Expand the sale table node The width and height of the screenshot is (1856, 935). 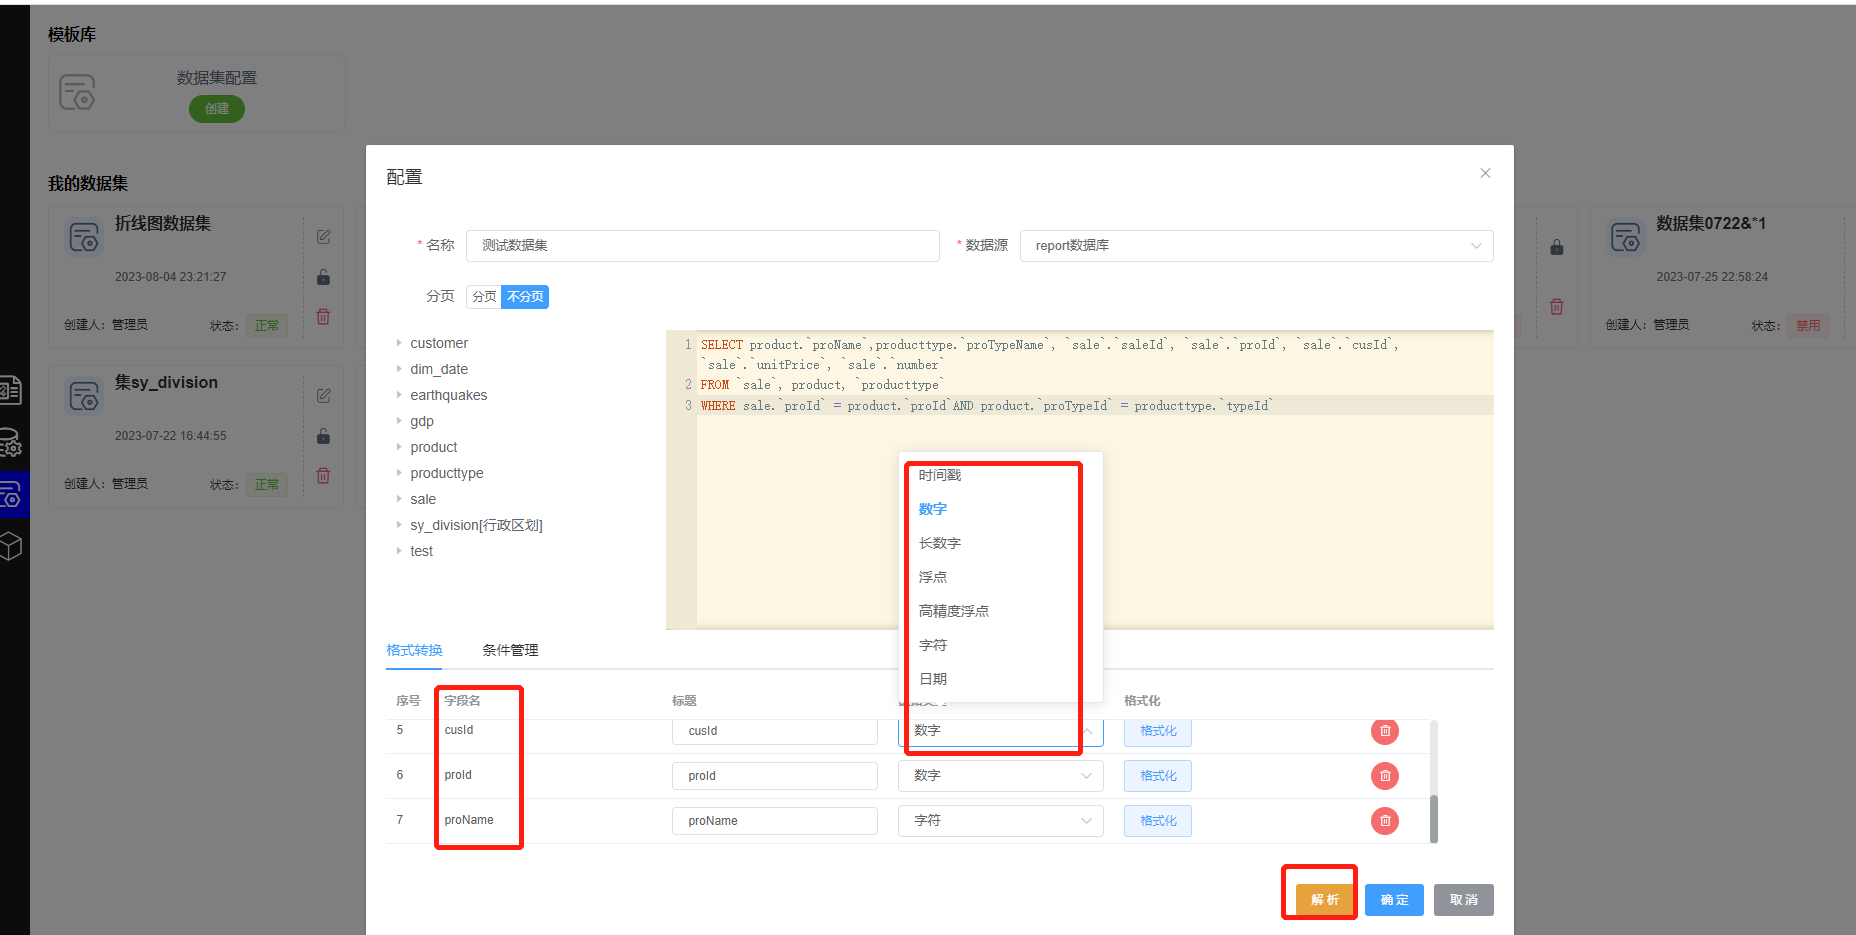pos(399,499)
